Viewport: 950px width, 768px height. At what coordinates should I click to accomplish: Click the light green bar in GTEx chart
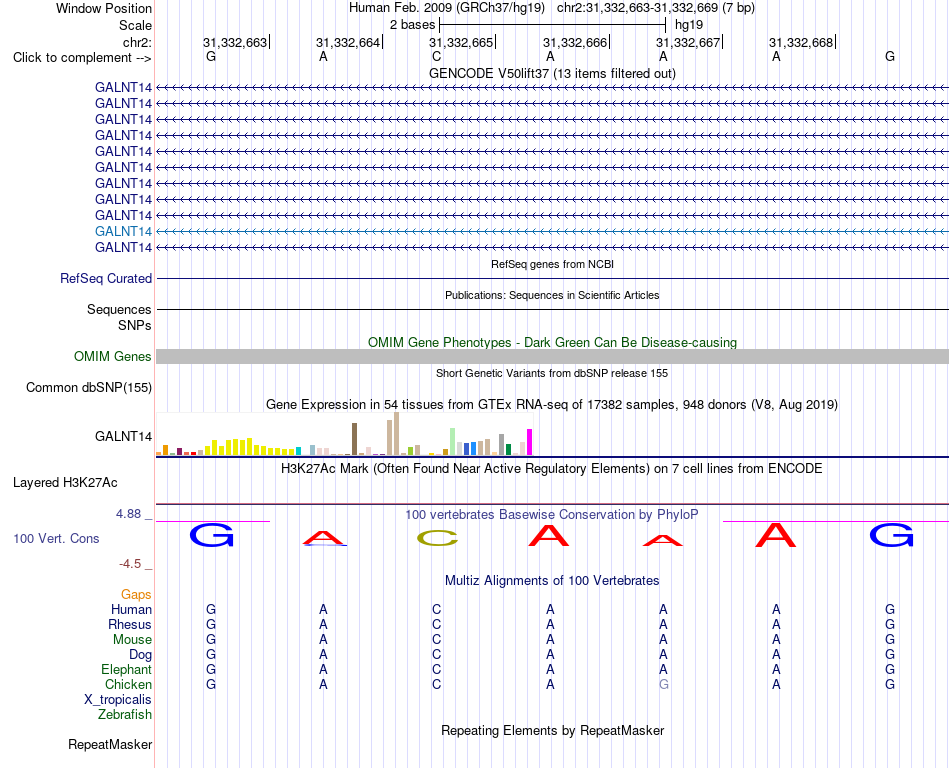(453, 442)
